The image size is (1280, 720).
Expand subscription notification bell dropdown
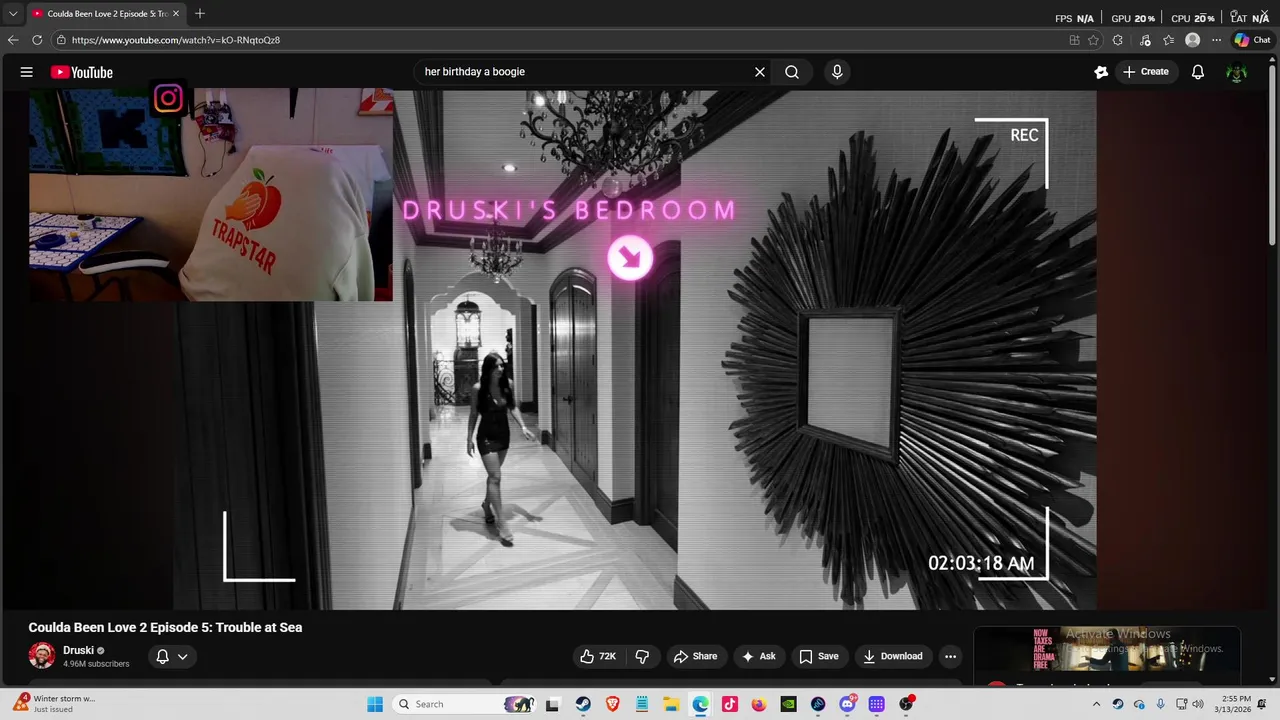172,656
